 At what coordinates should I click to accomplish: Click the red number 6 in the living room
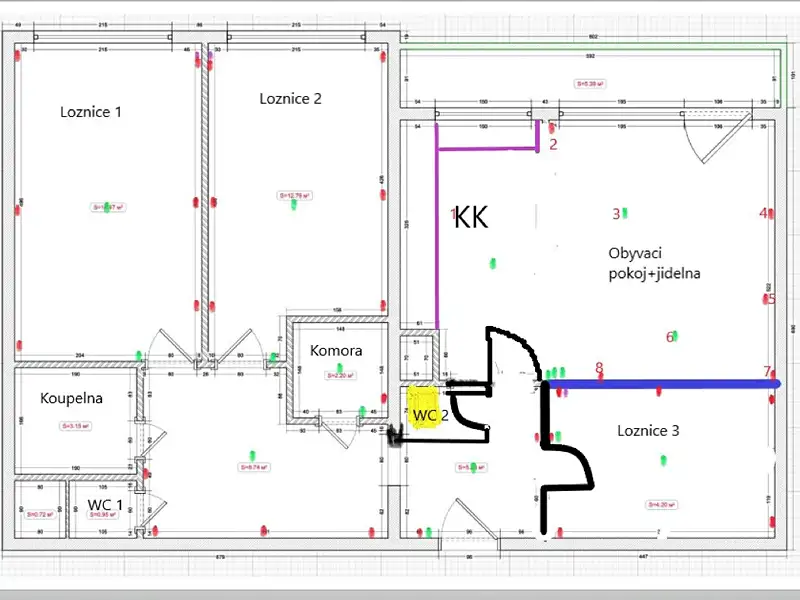670,337
